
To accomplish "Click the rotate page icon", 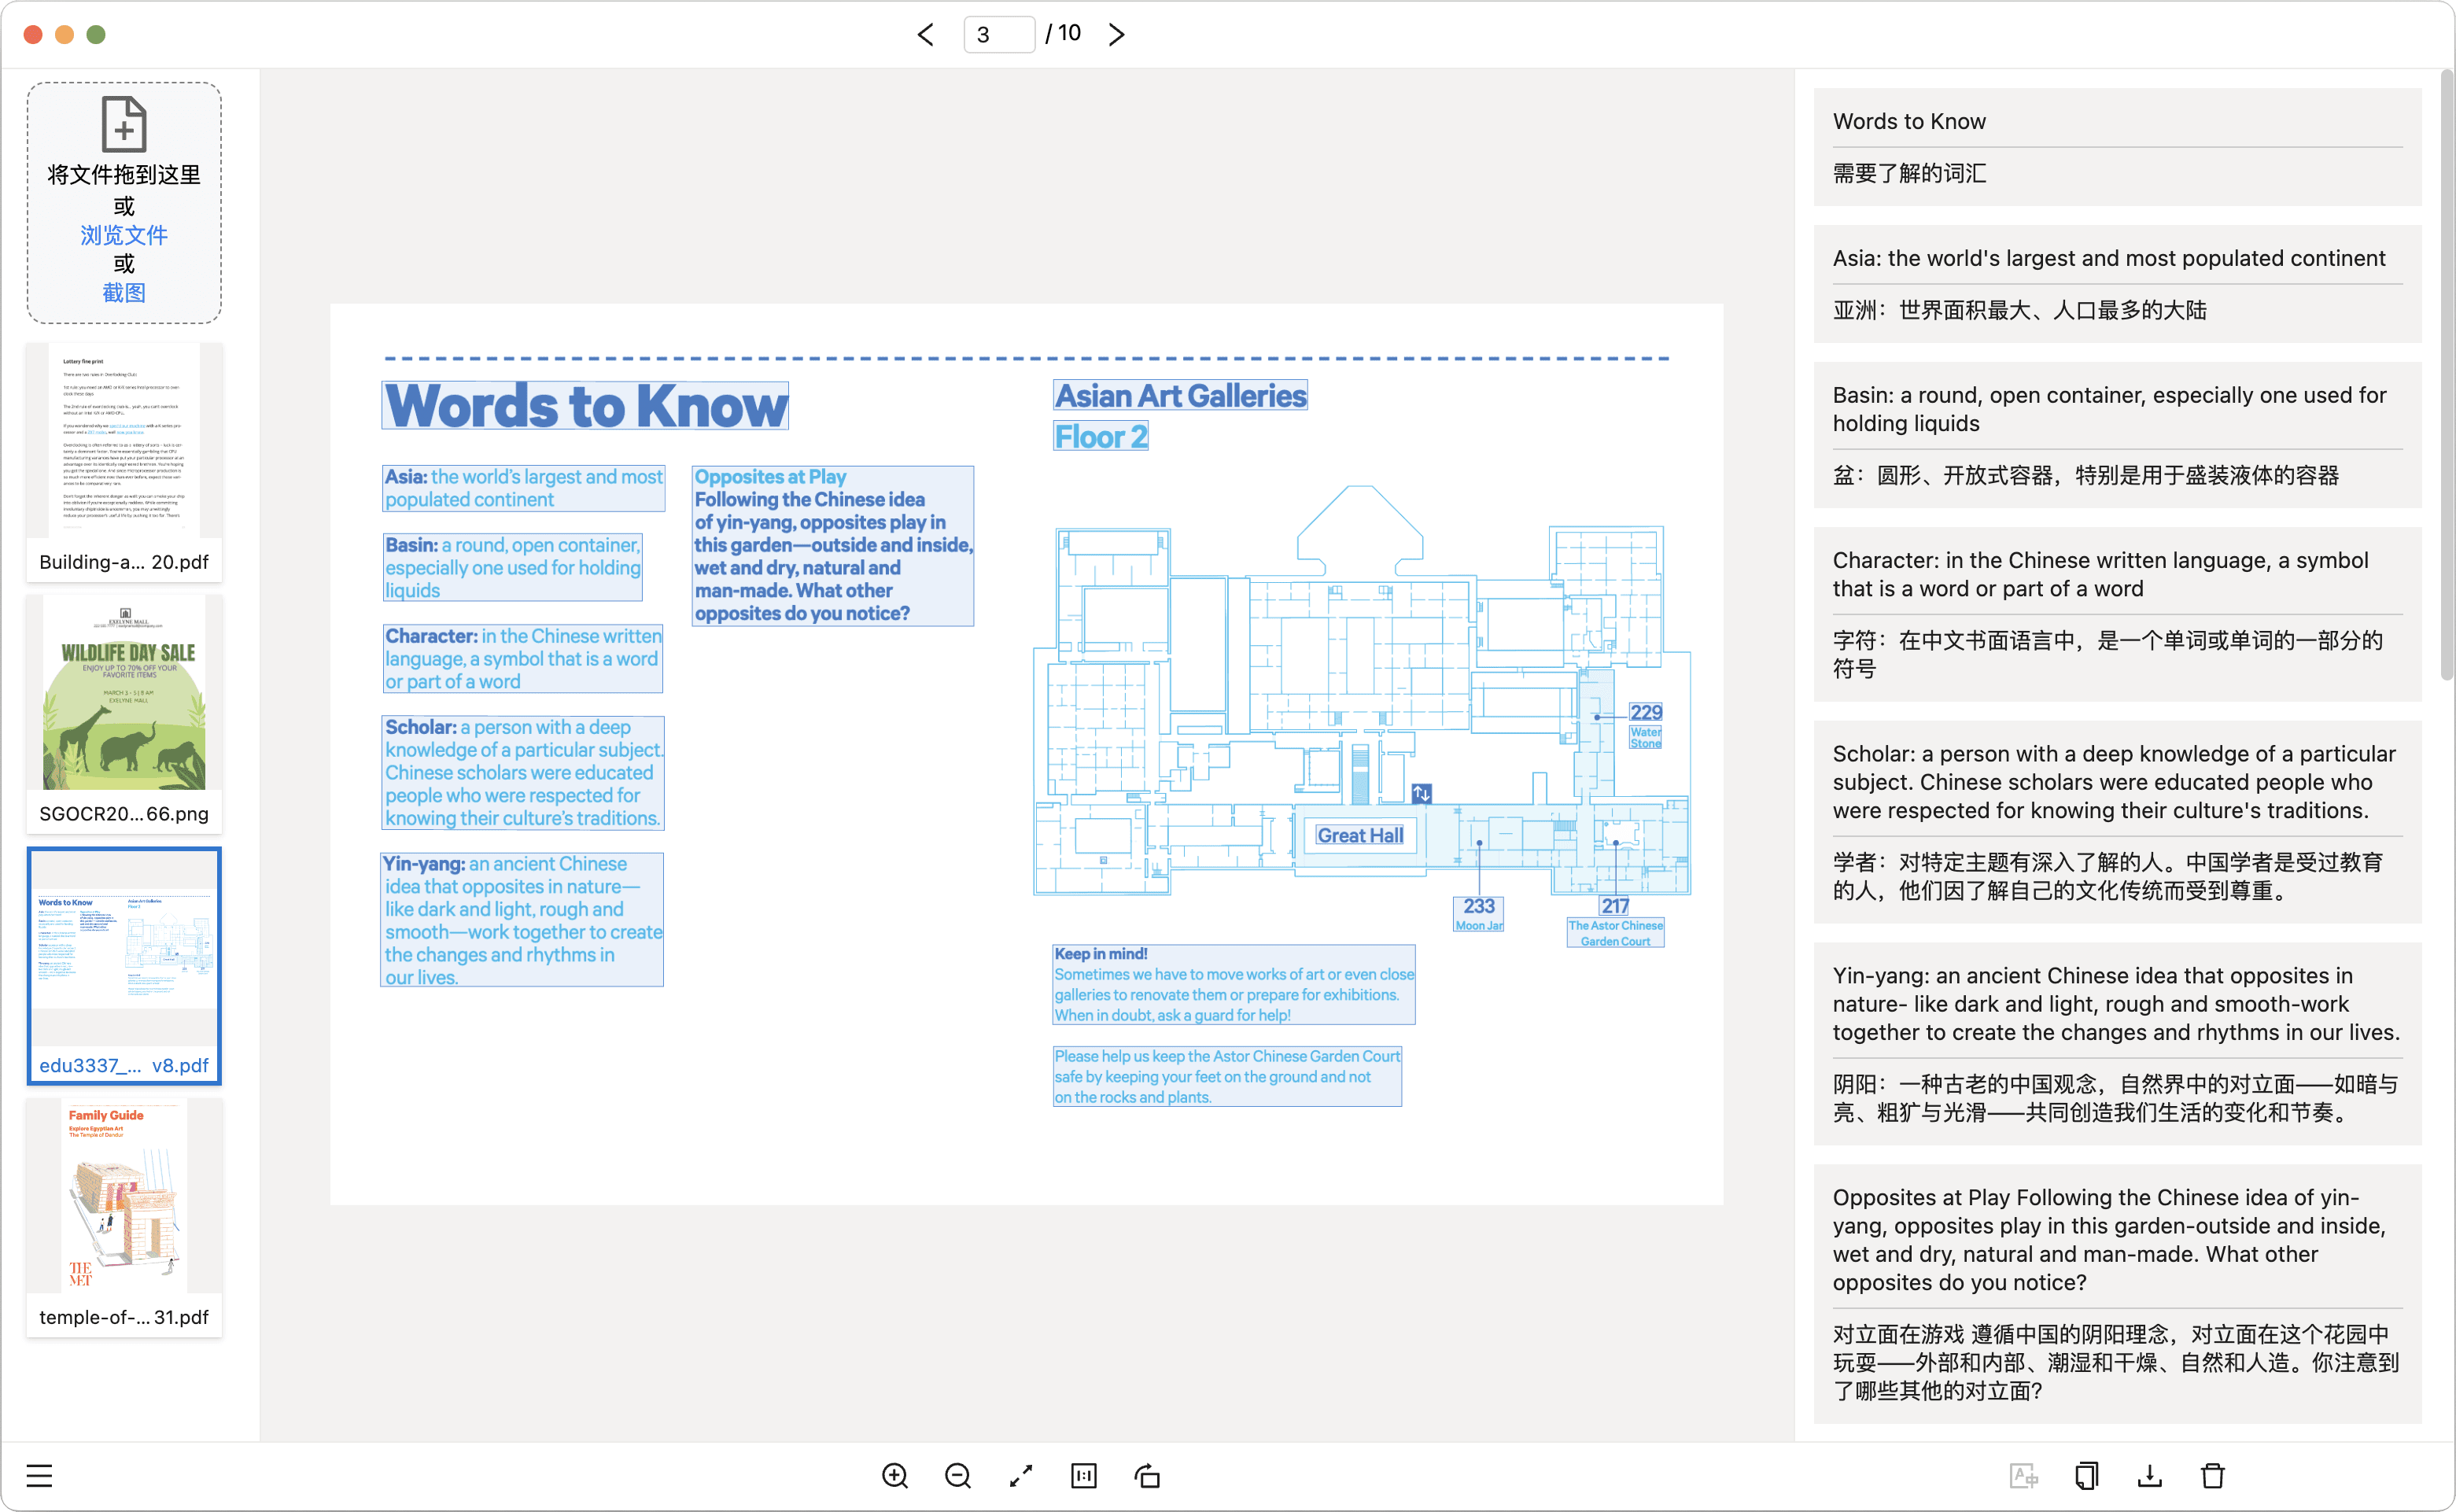I will 1147,1476.
